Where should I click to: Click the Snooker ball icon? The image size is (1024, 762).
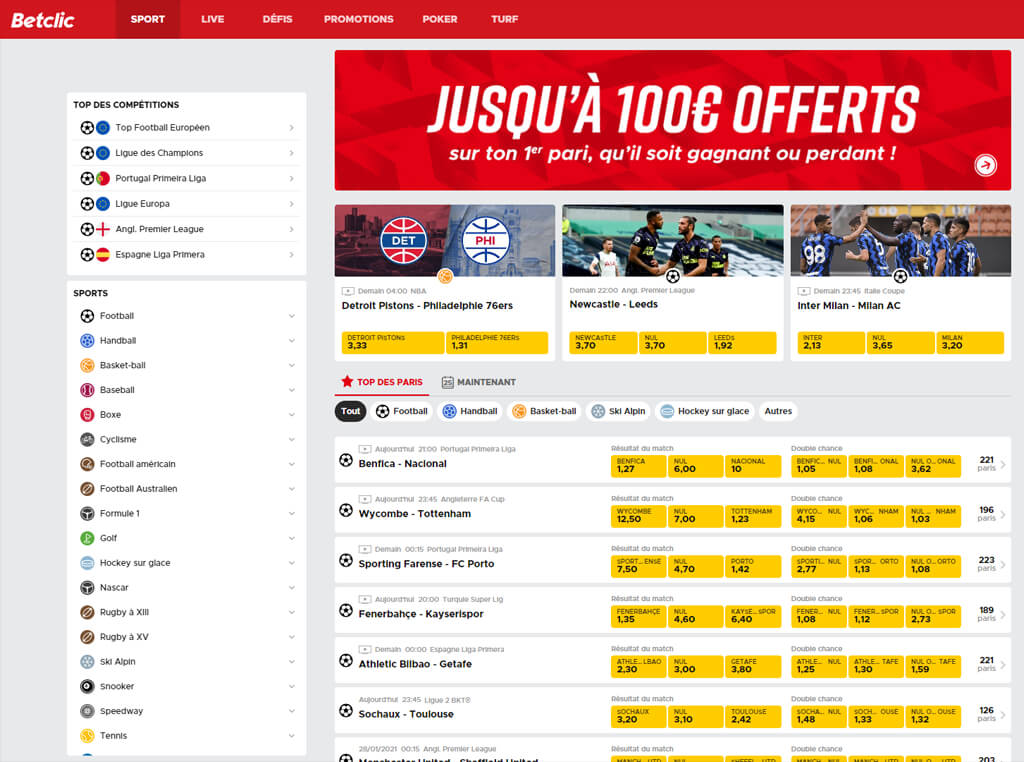[87, 686]
